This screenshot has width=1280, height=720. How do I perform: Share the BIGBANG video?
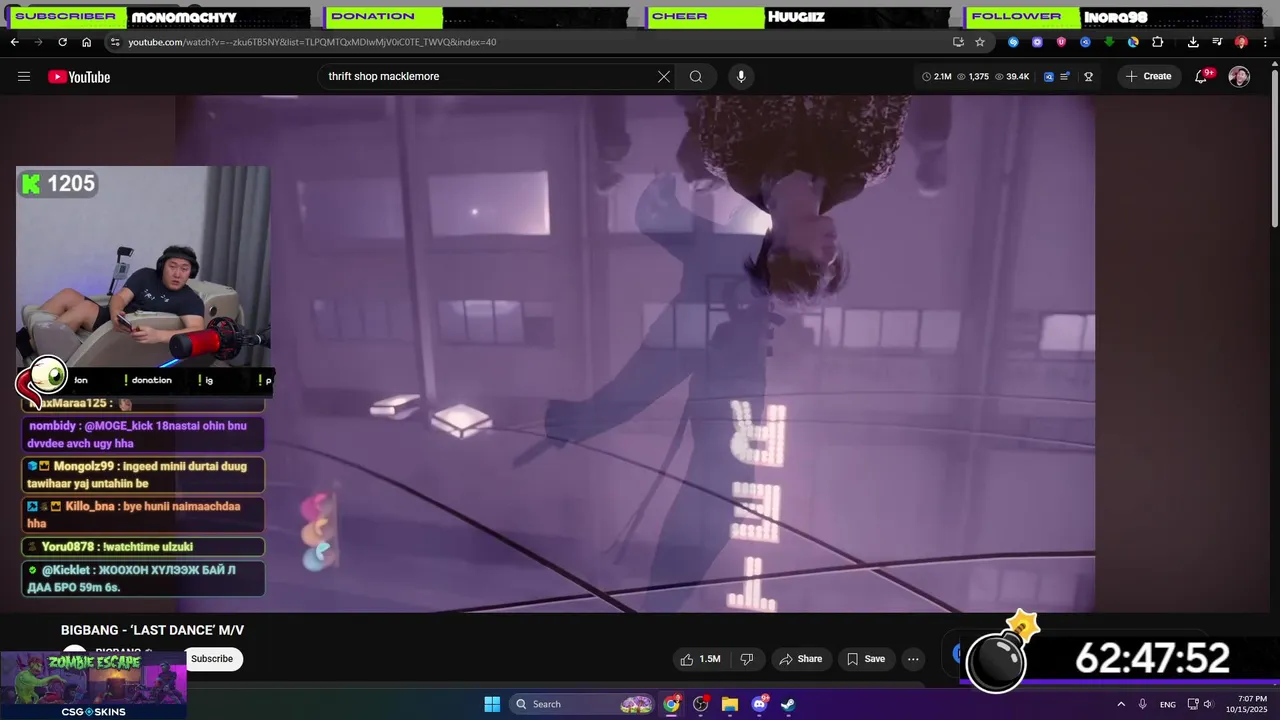800,659
